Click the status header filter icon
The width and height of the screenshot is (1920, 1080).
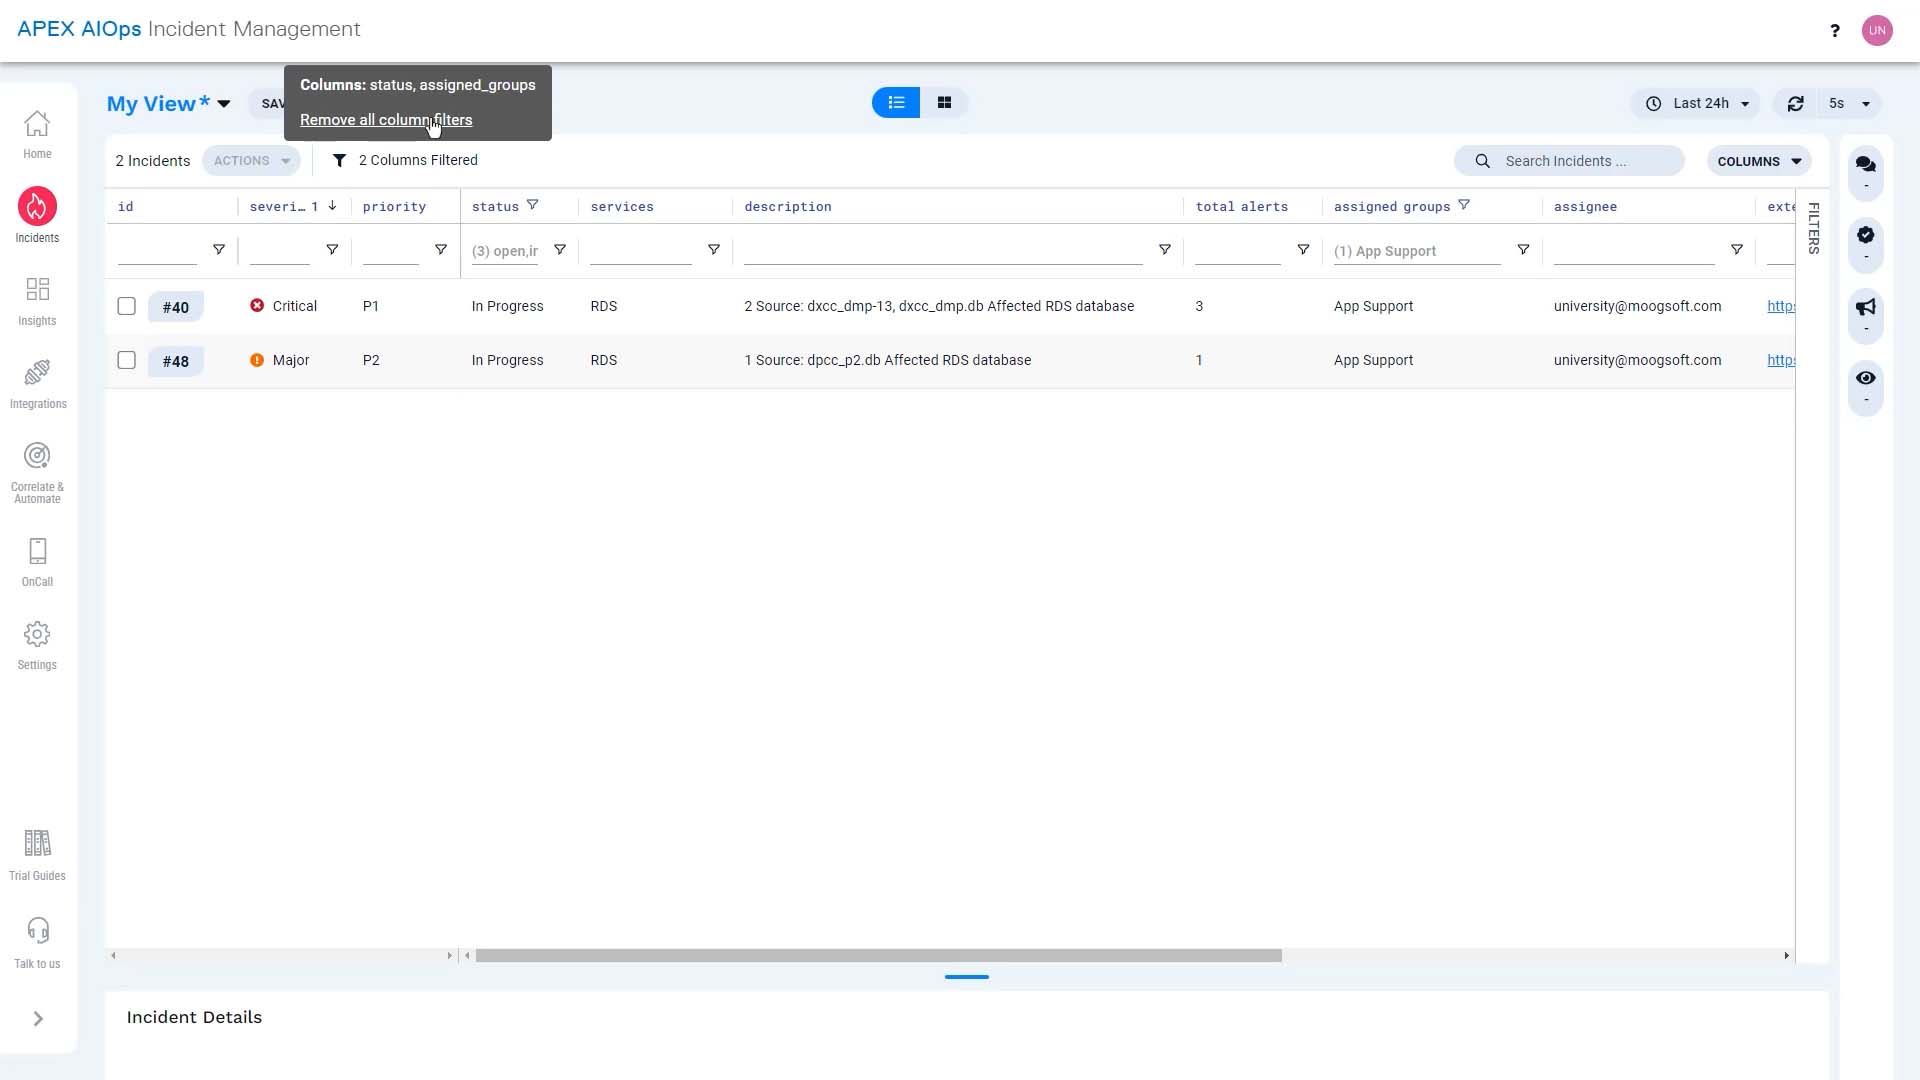[533, 205]
